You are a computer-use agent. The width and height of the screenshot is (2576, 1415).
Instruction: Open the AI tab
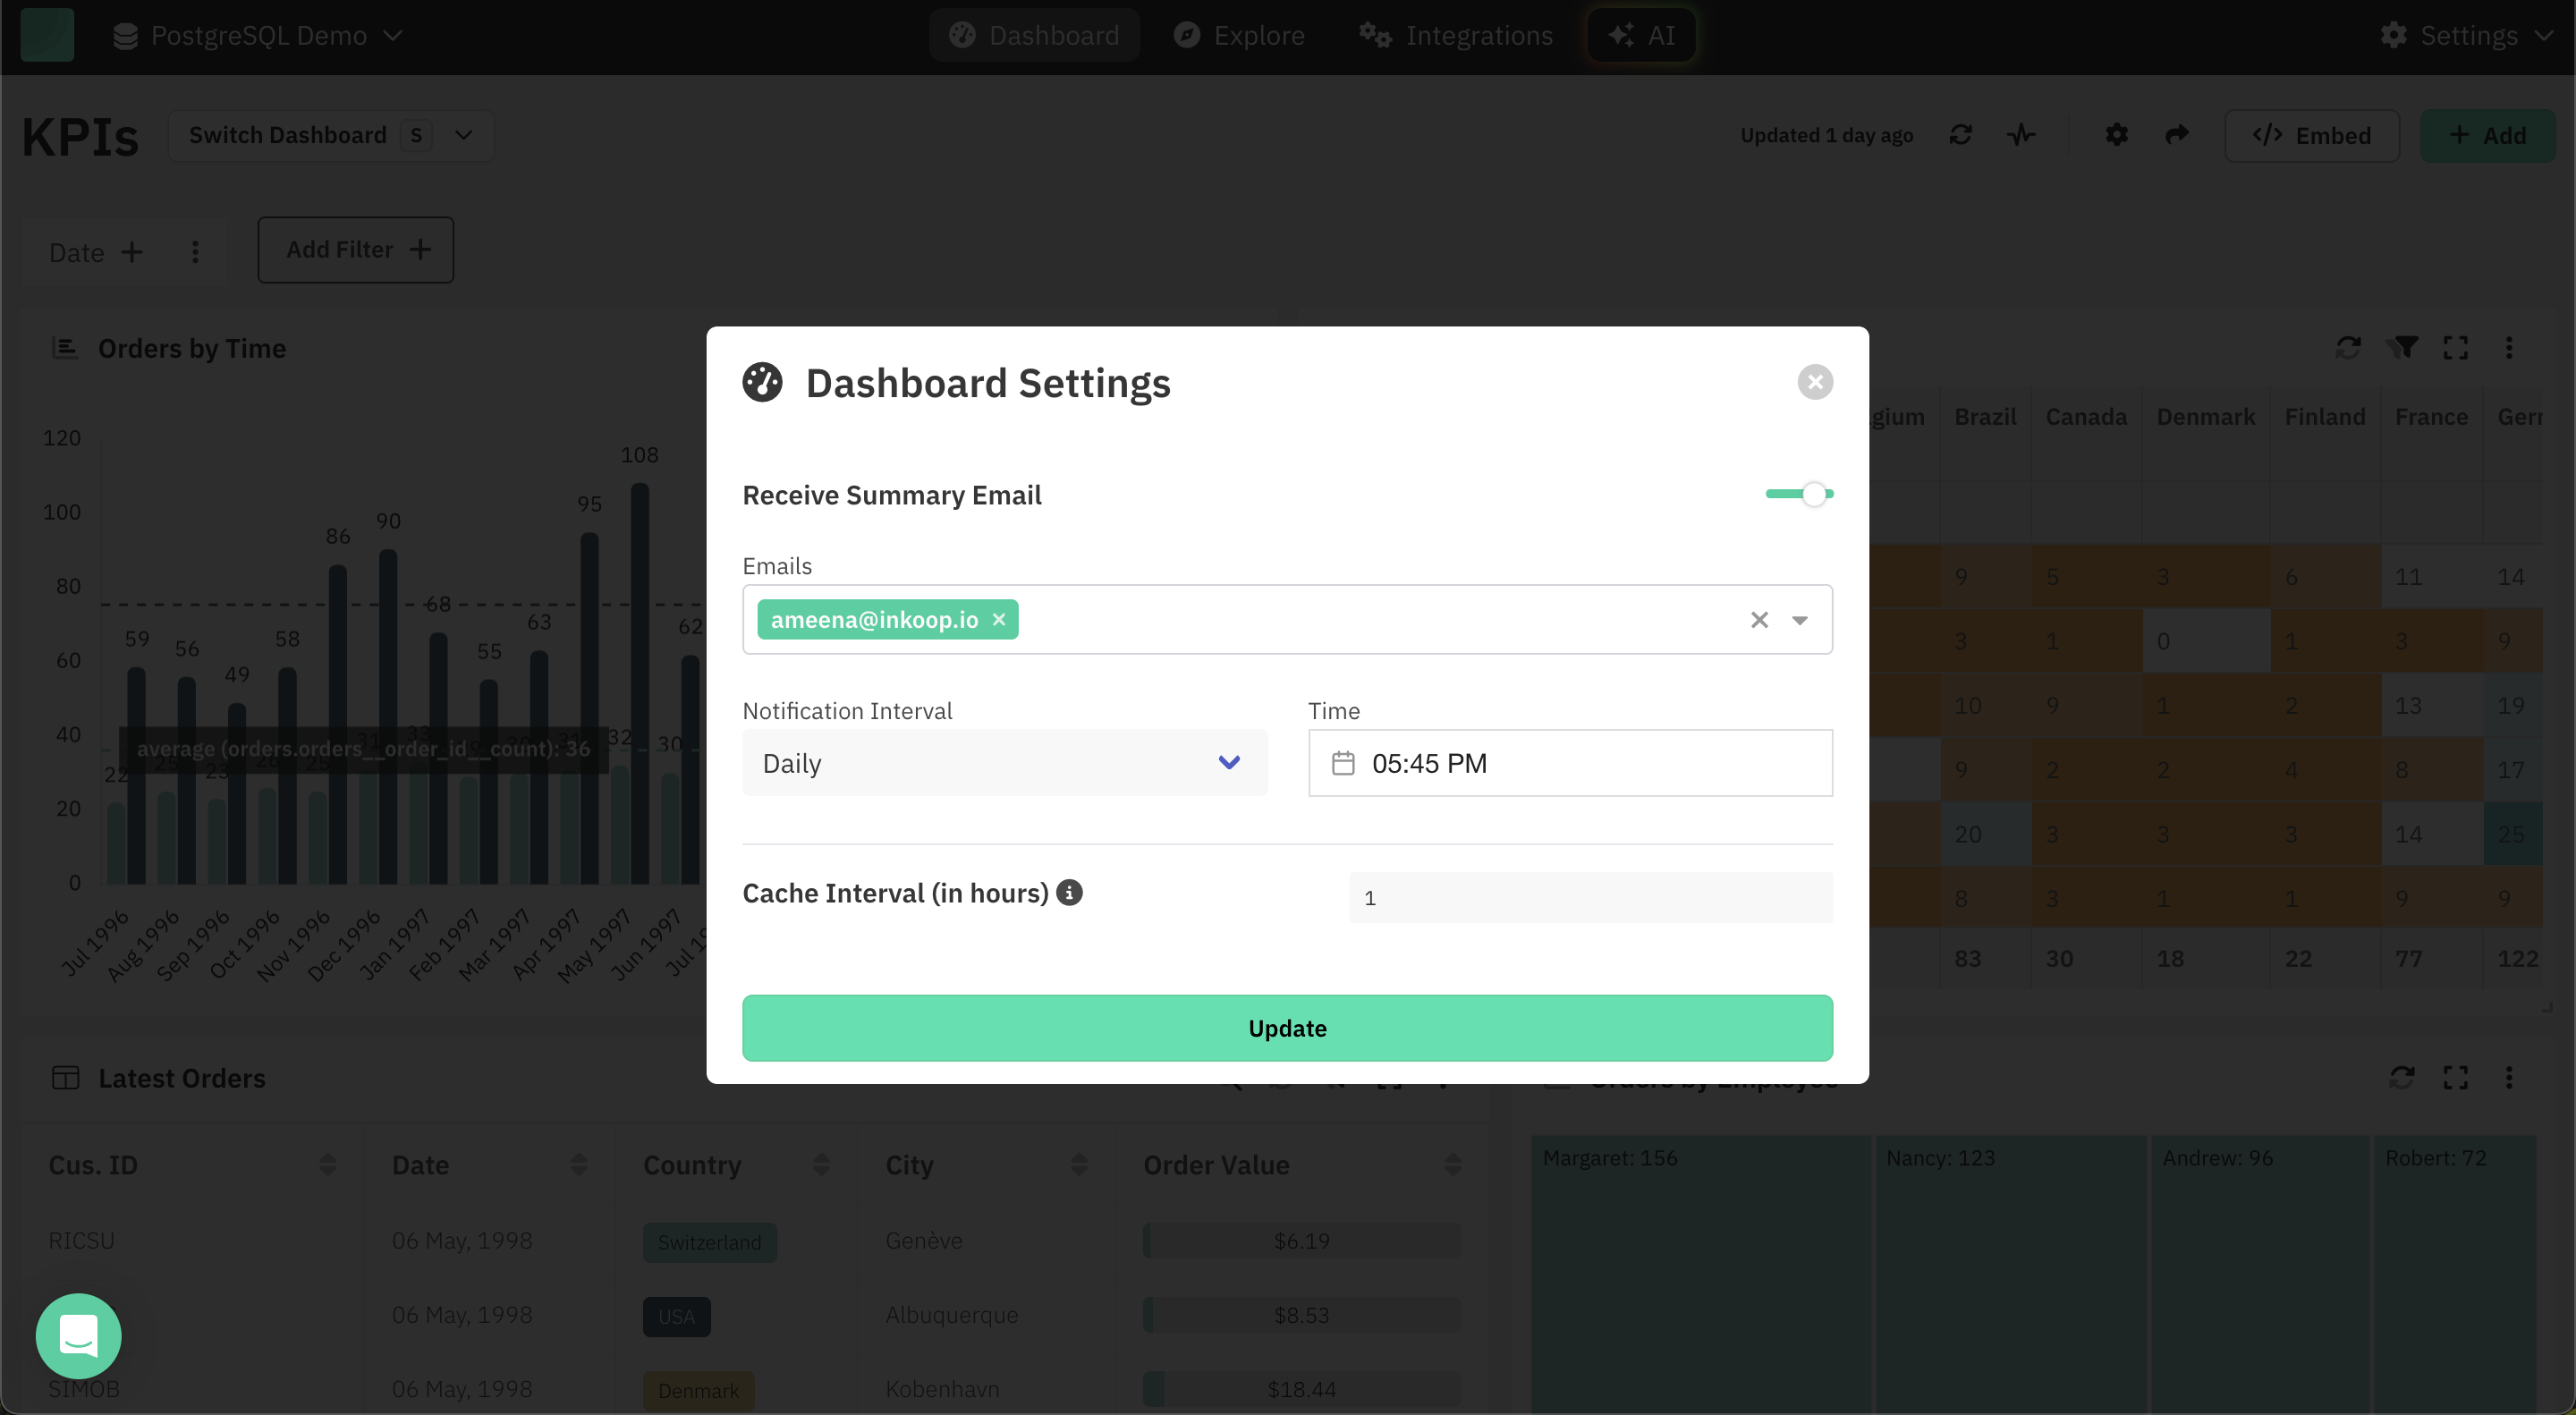click(1641, 35)
